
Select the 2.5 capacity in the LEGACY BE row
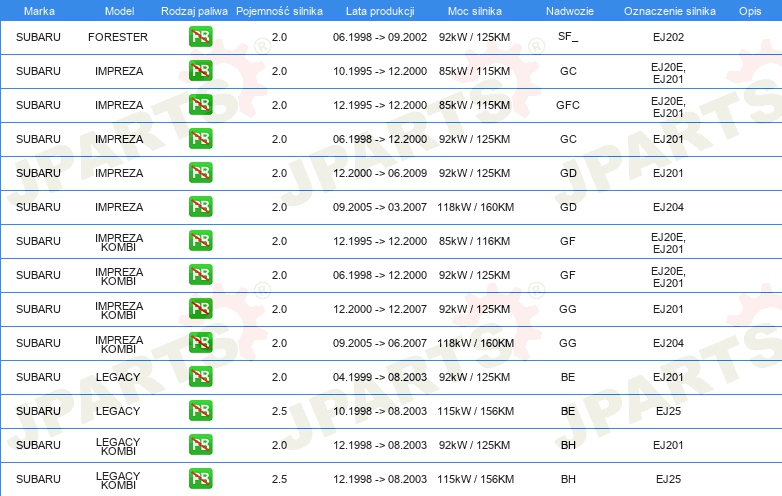(279, 411)
